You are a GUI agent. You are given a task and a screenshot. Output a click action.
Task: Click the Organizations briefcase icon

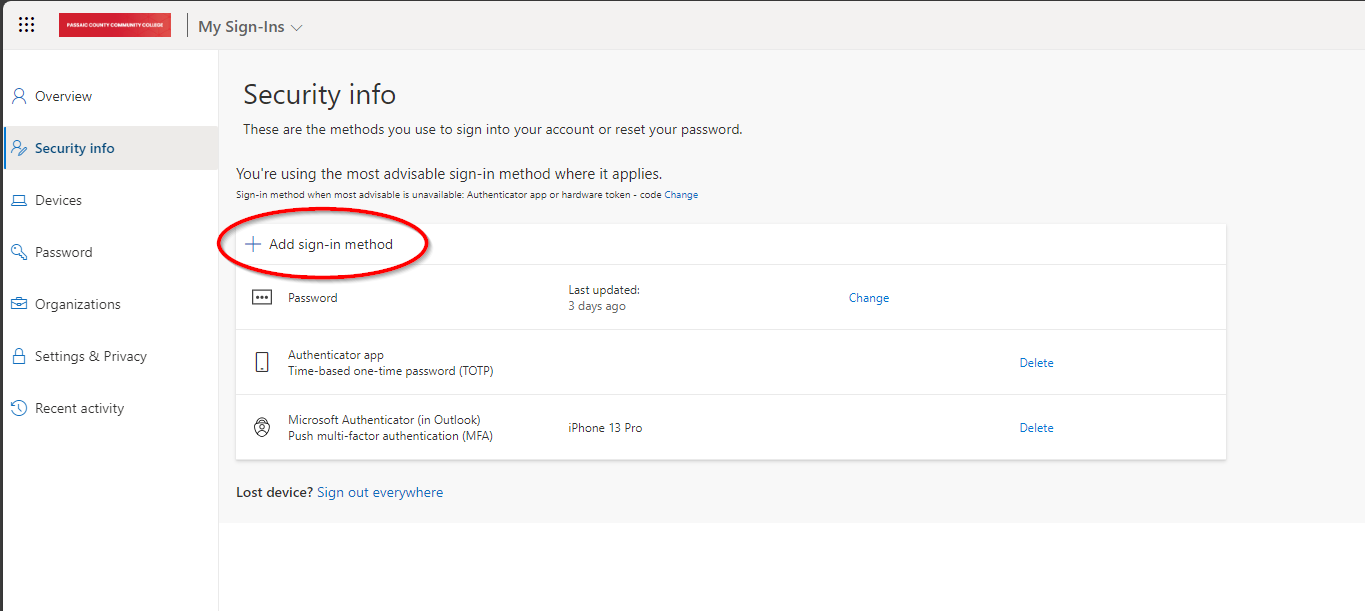point(19,304)
